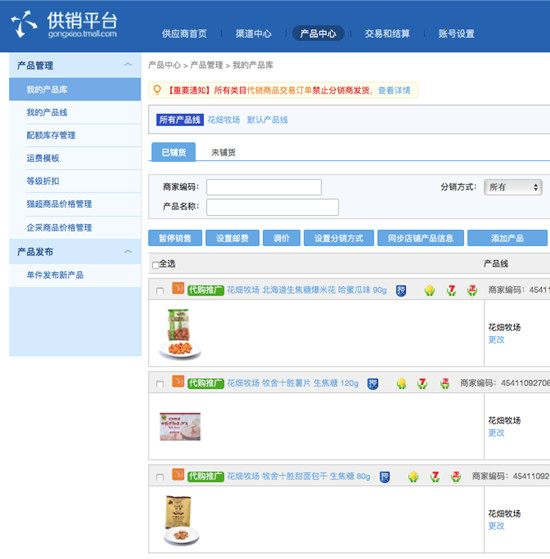The height and width of the screenshot is (559, 550).
Task: Click the 设置邮费 button
Action: (232, 238)
